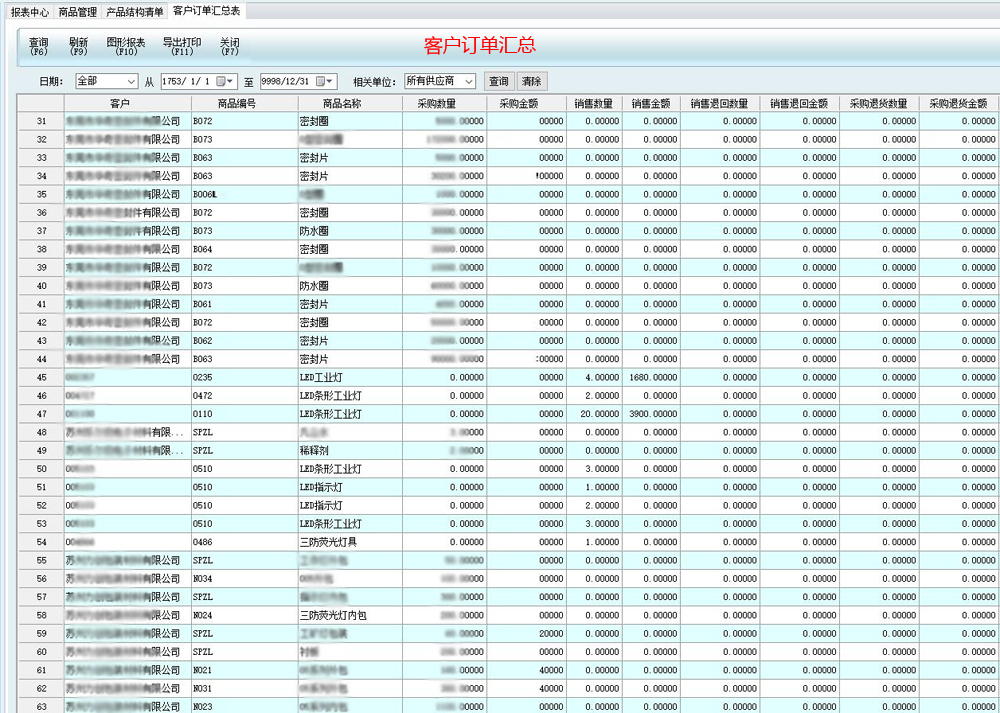
Task: Click the 采购退货数量 column header
Action: (879, 103)
